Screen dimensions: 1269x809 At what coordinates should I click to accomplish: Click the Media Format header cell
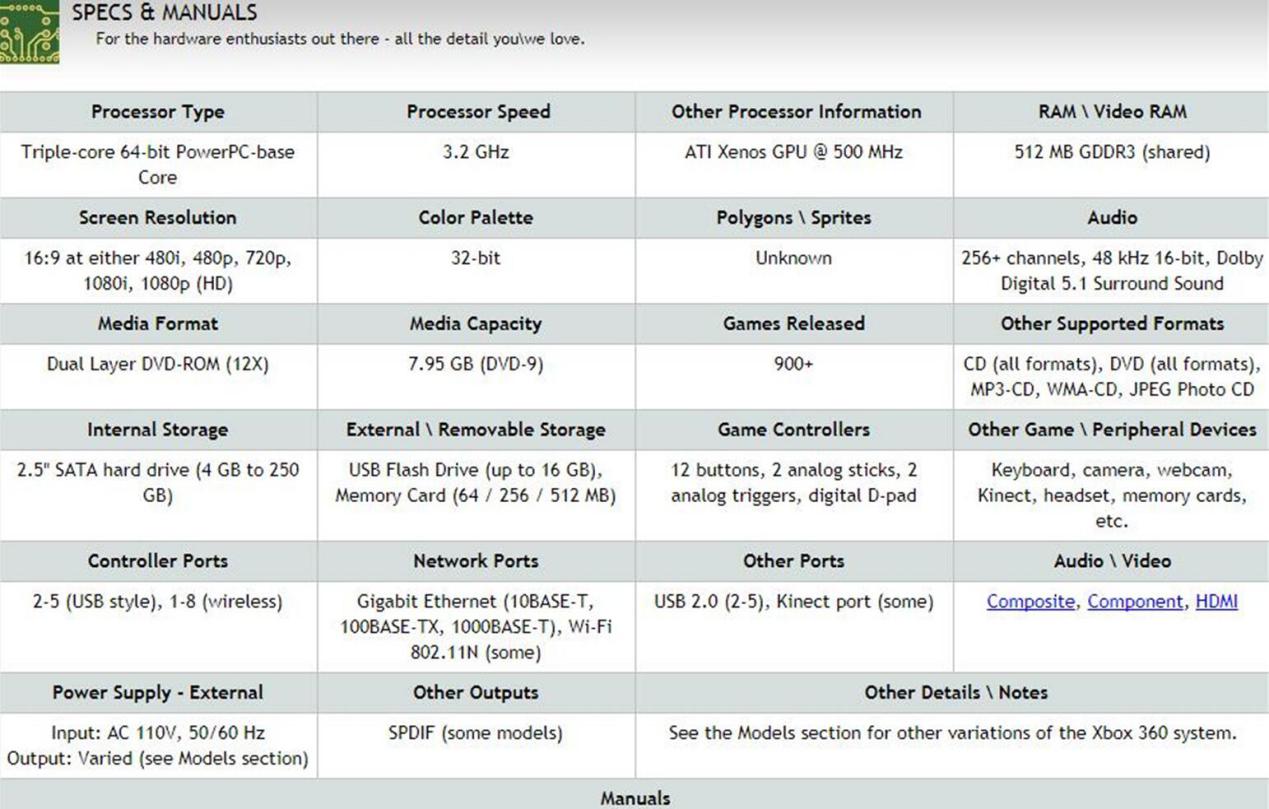point(158,324)
